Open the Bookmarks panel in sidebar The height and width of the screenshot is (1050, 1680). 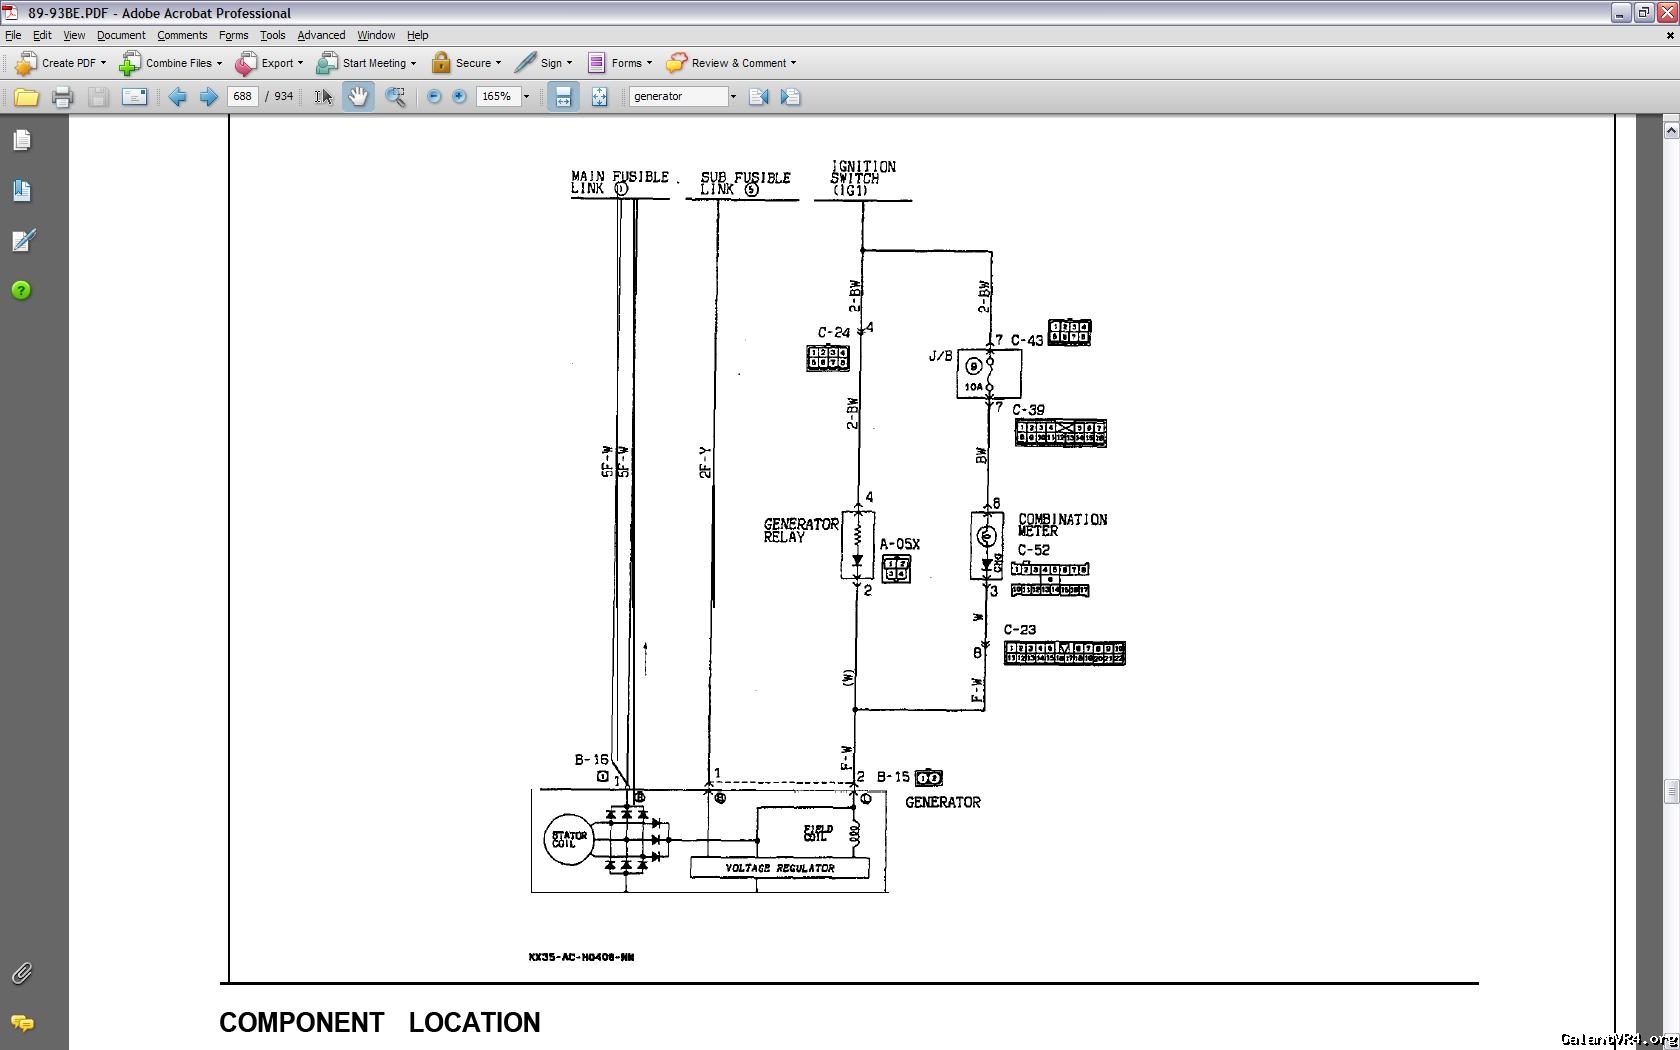tap(22, 191)
